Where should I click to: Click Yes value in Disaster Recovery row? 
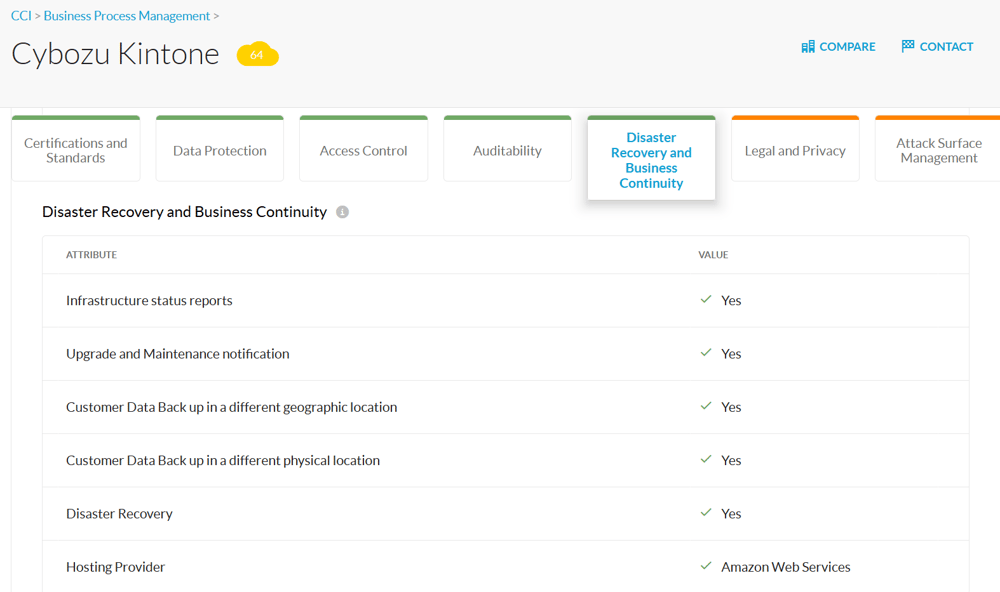coord(731,514)
